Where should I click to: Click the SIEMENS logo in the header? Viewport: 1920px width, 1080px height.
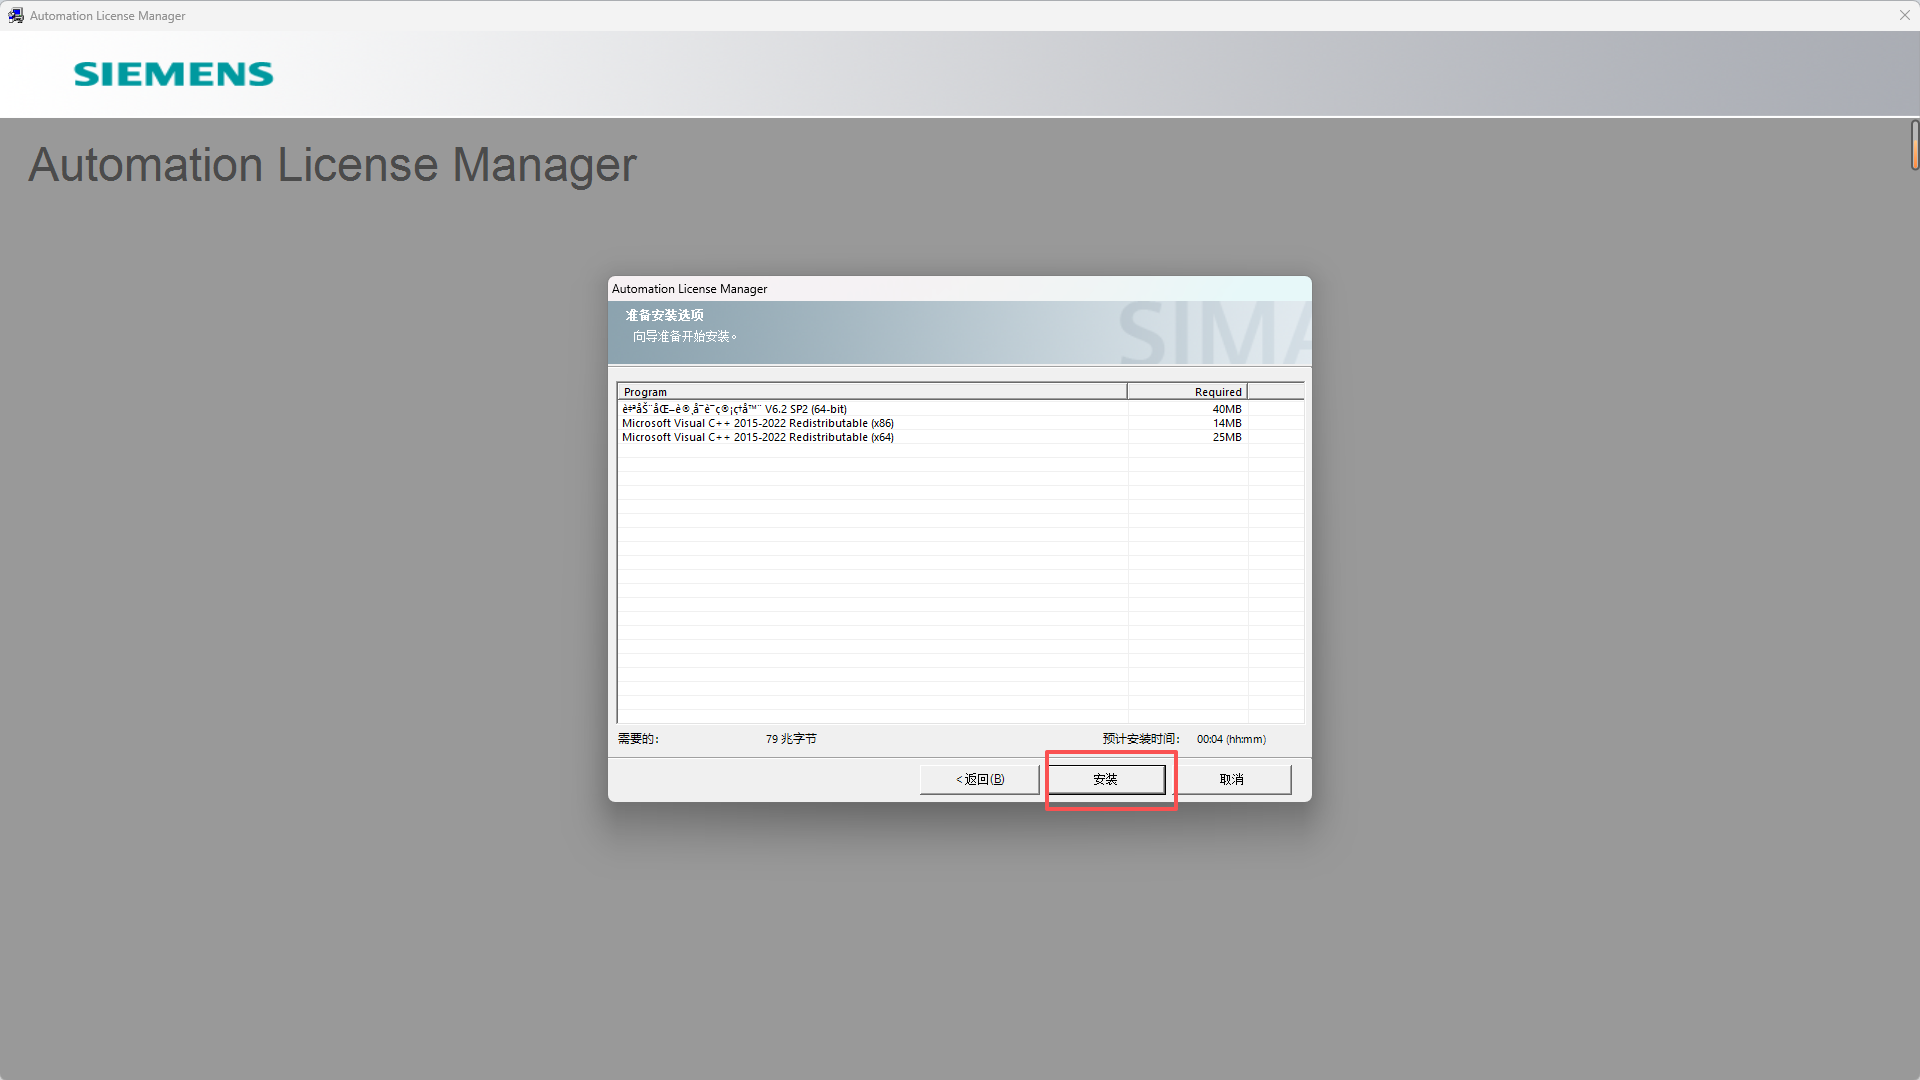click(173, 74)
